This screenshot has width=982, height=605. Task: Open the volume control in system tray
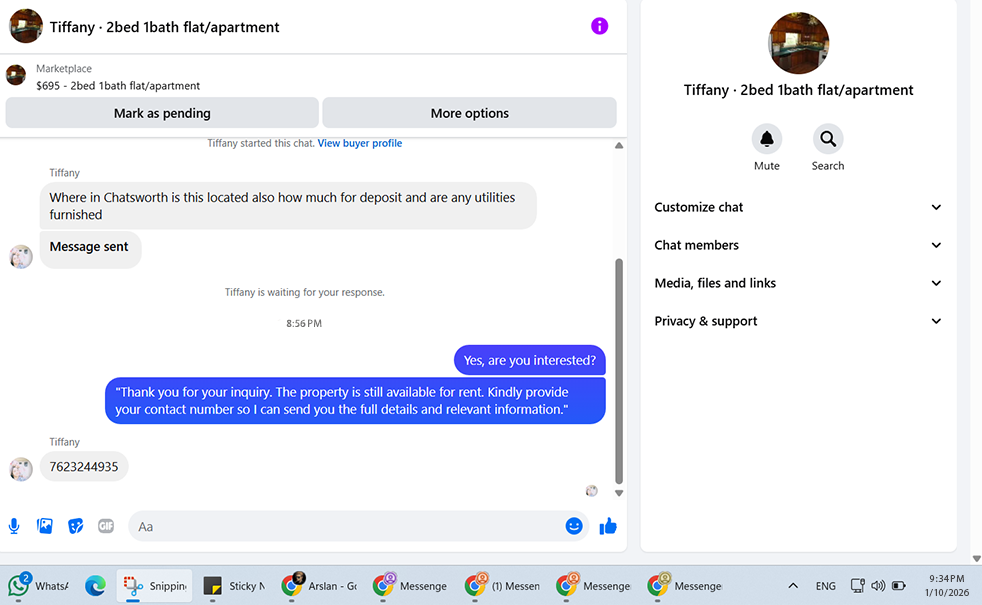pyautogui.click(x=878, y=586)
